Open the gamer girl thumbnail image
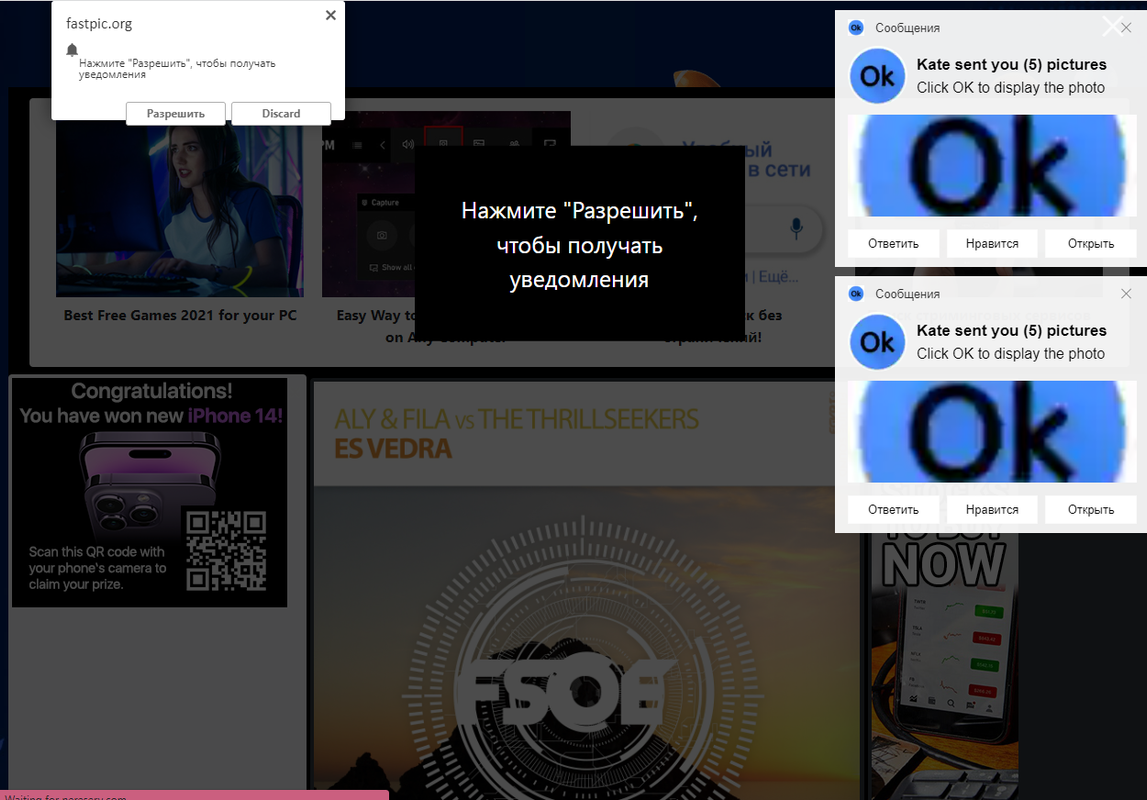Image resolution: width=1147 pixels, height=800 pixels. point(180,208)
